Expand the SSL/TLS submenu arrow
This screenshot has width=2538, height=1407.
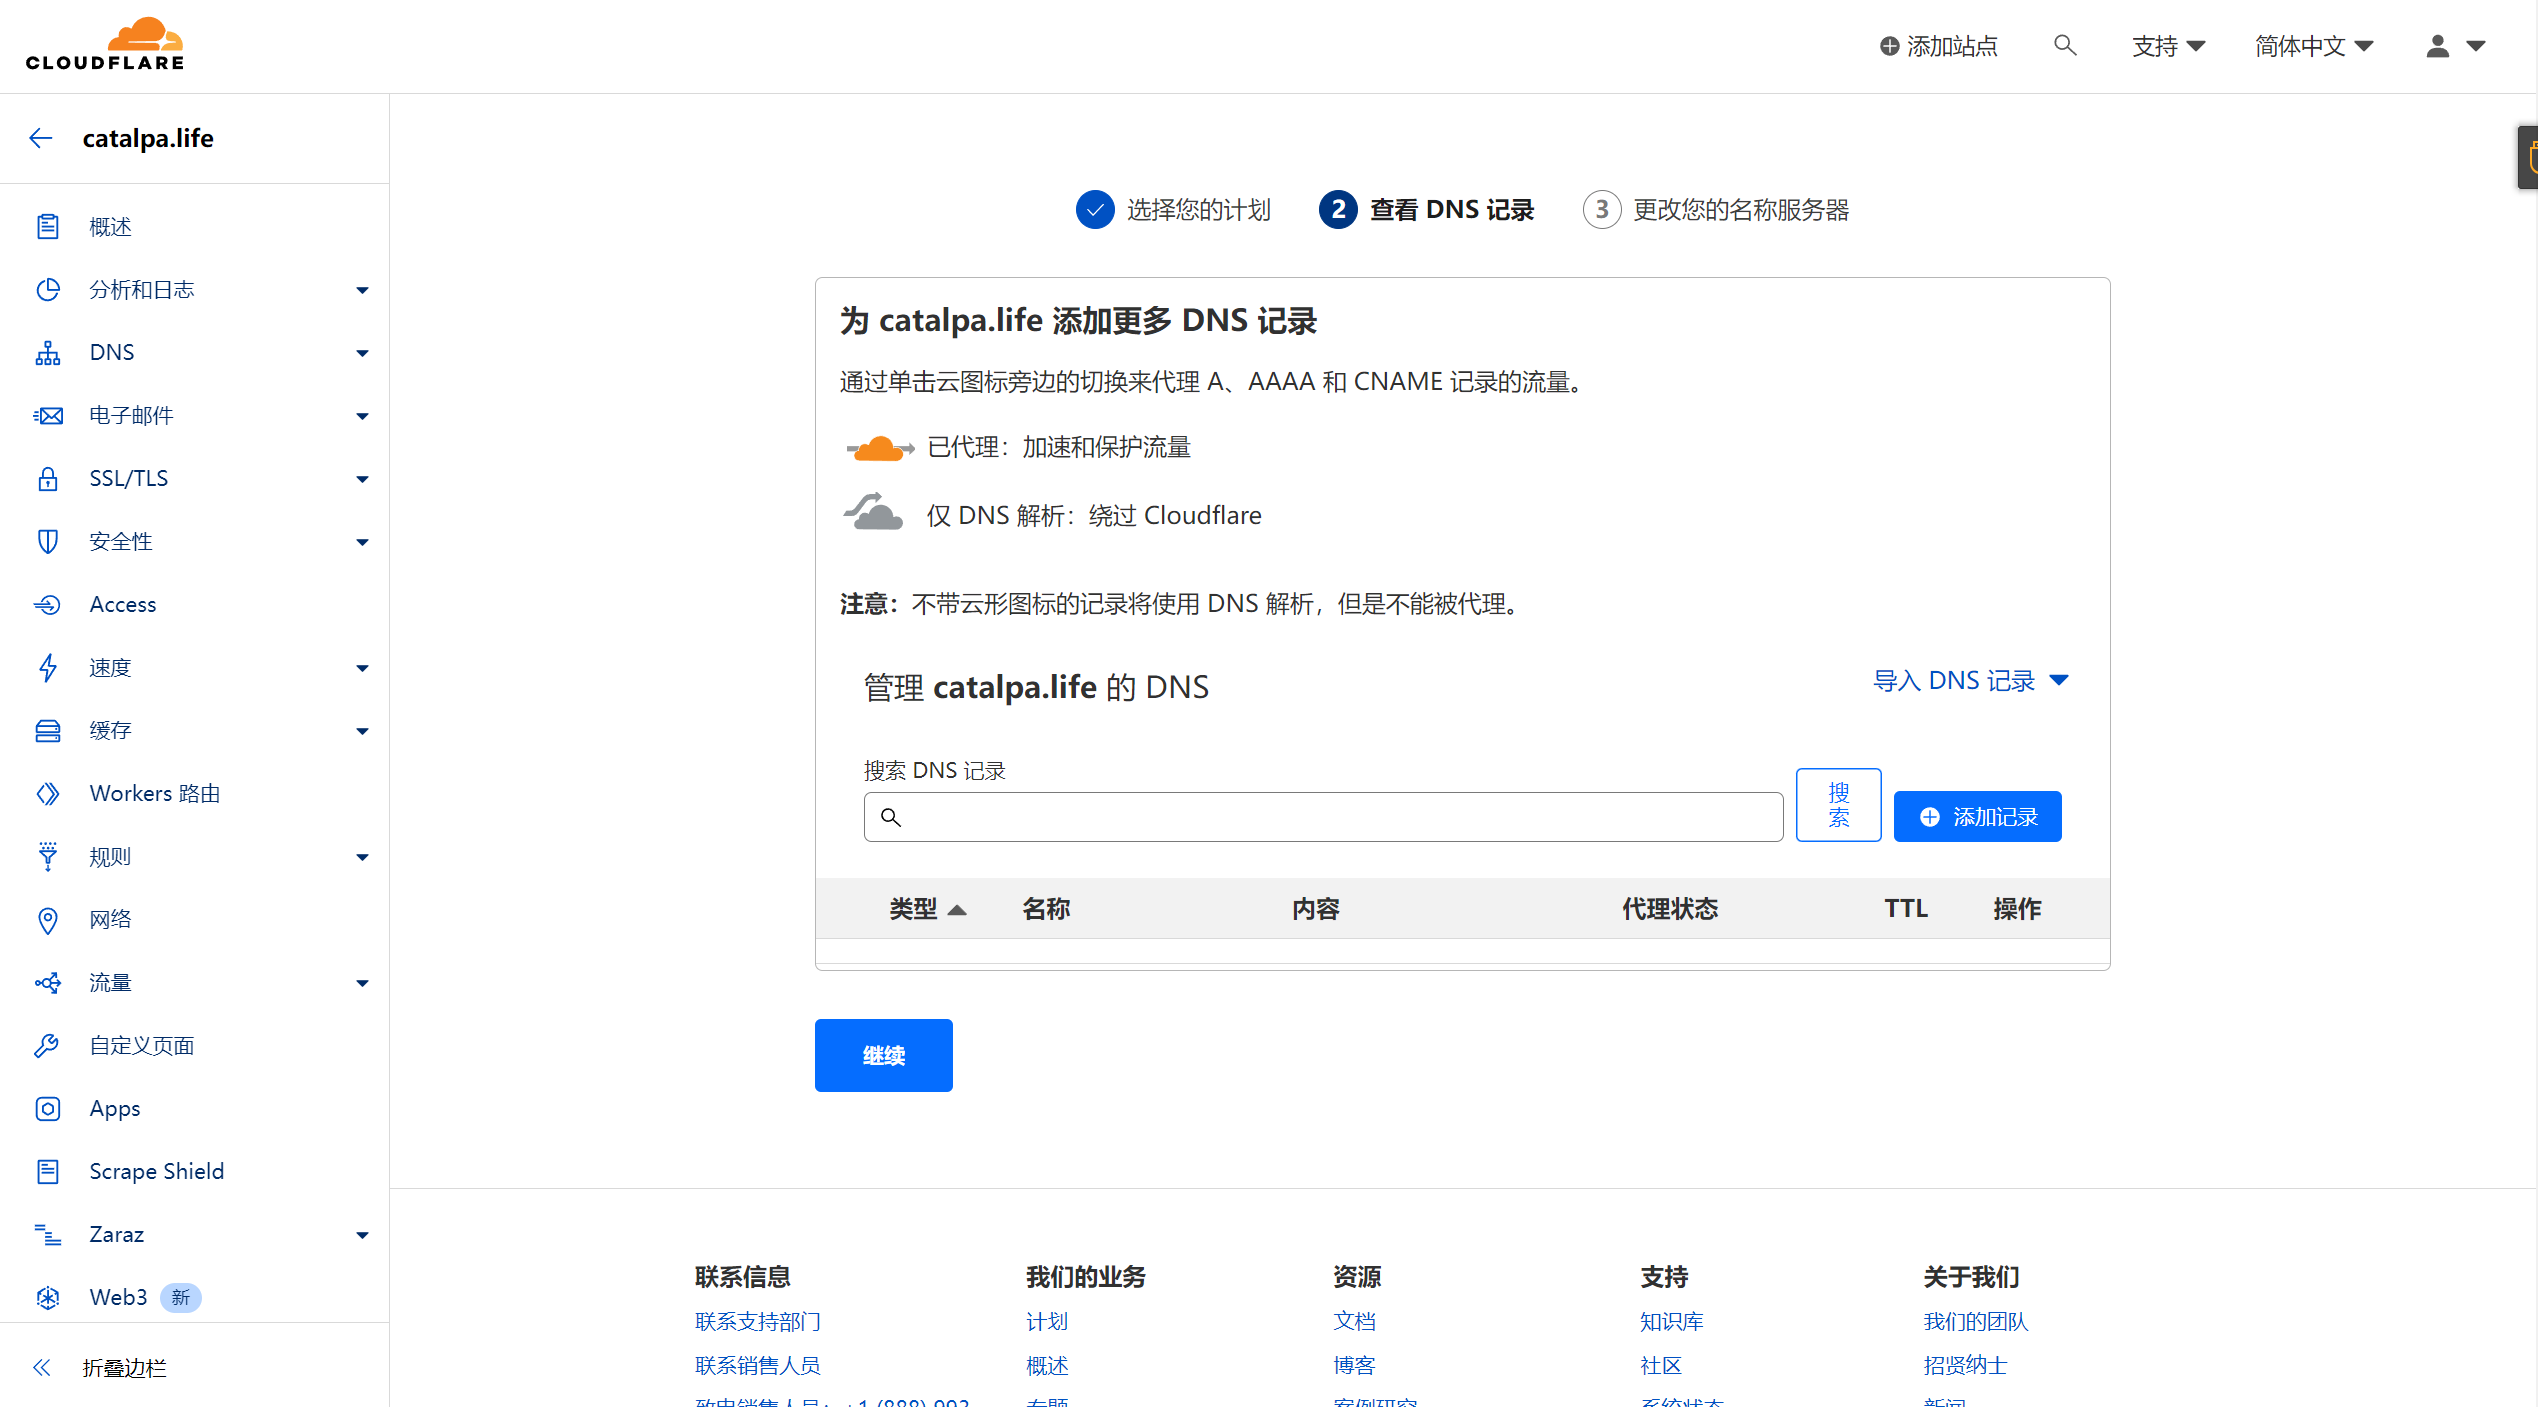click(x=362, y=480)
